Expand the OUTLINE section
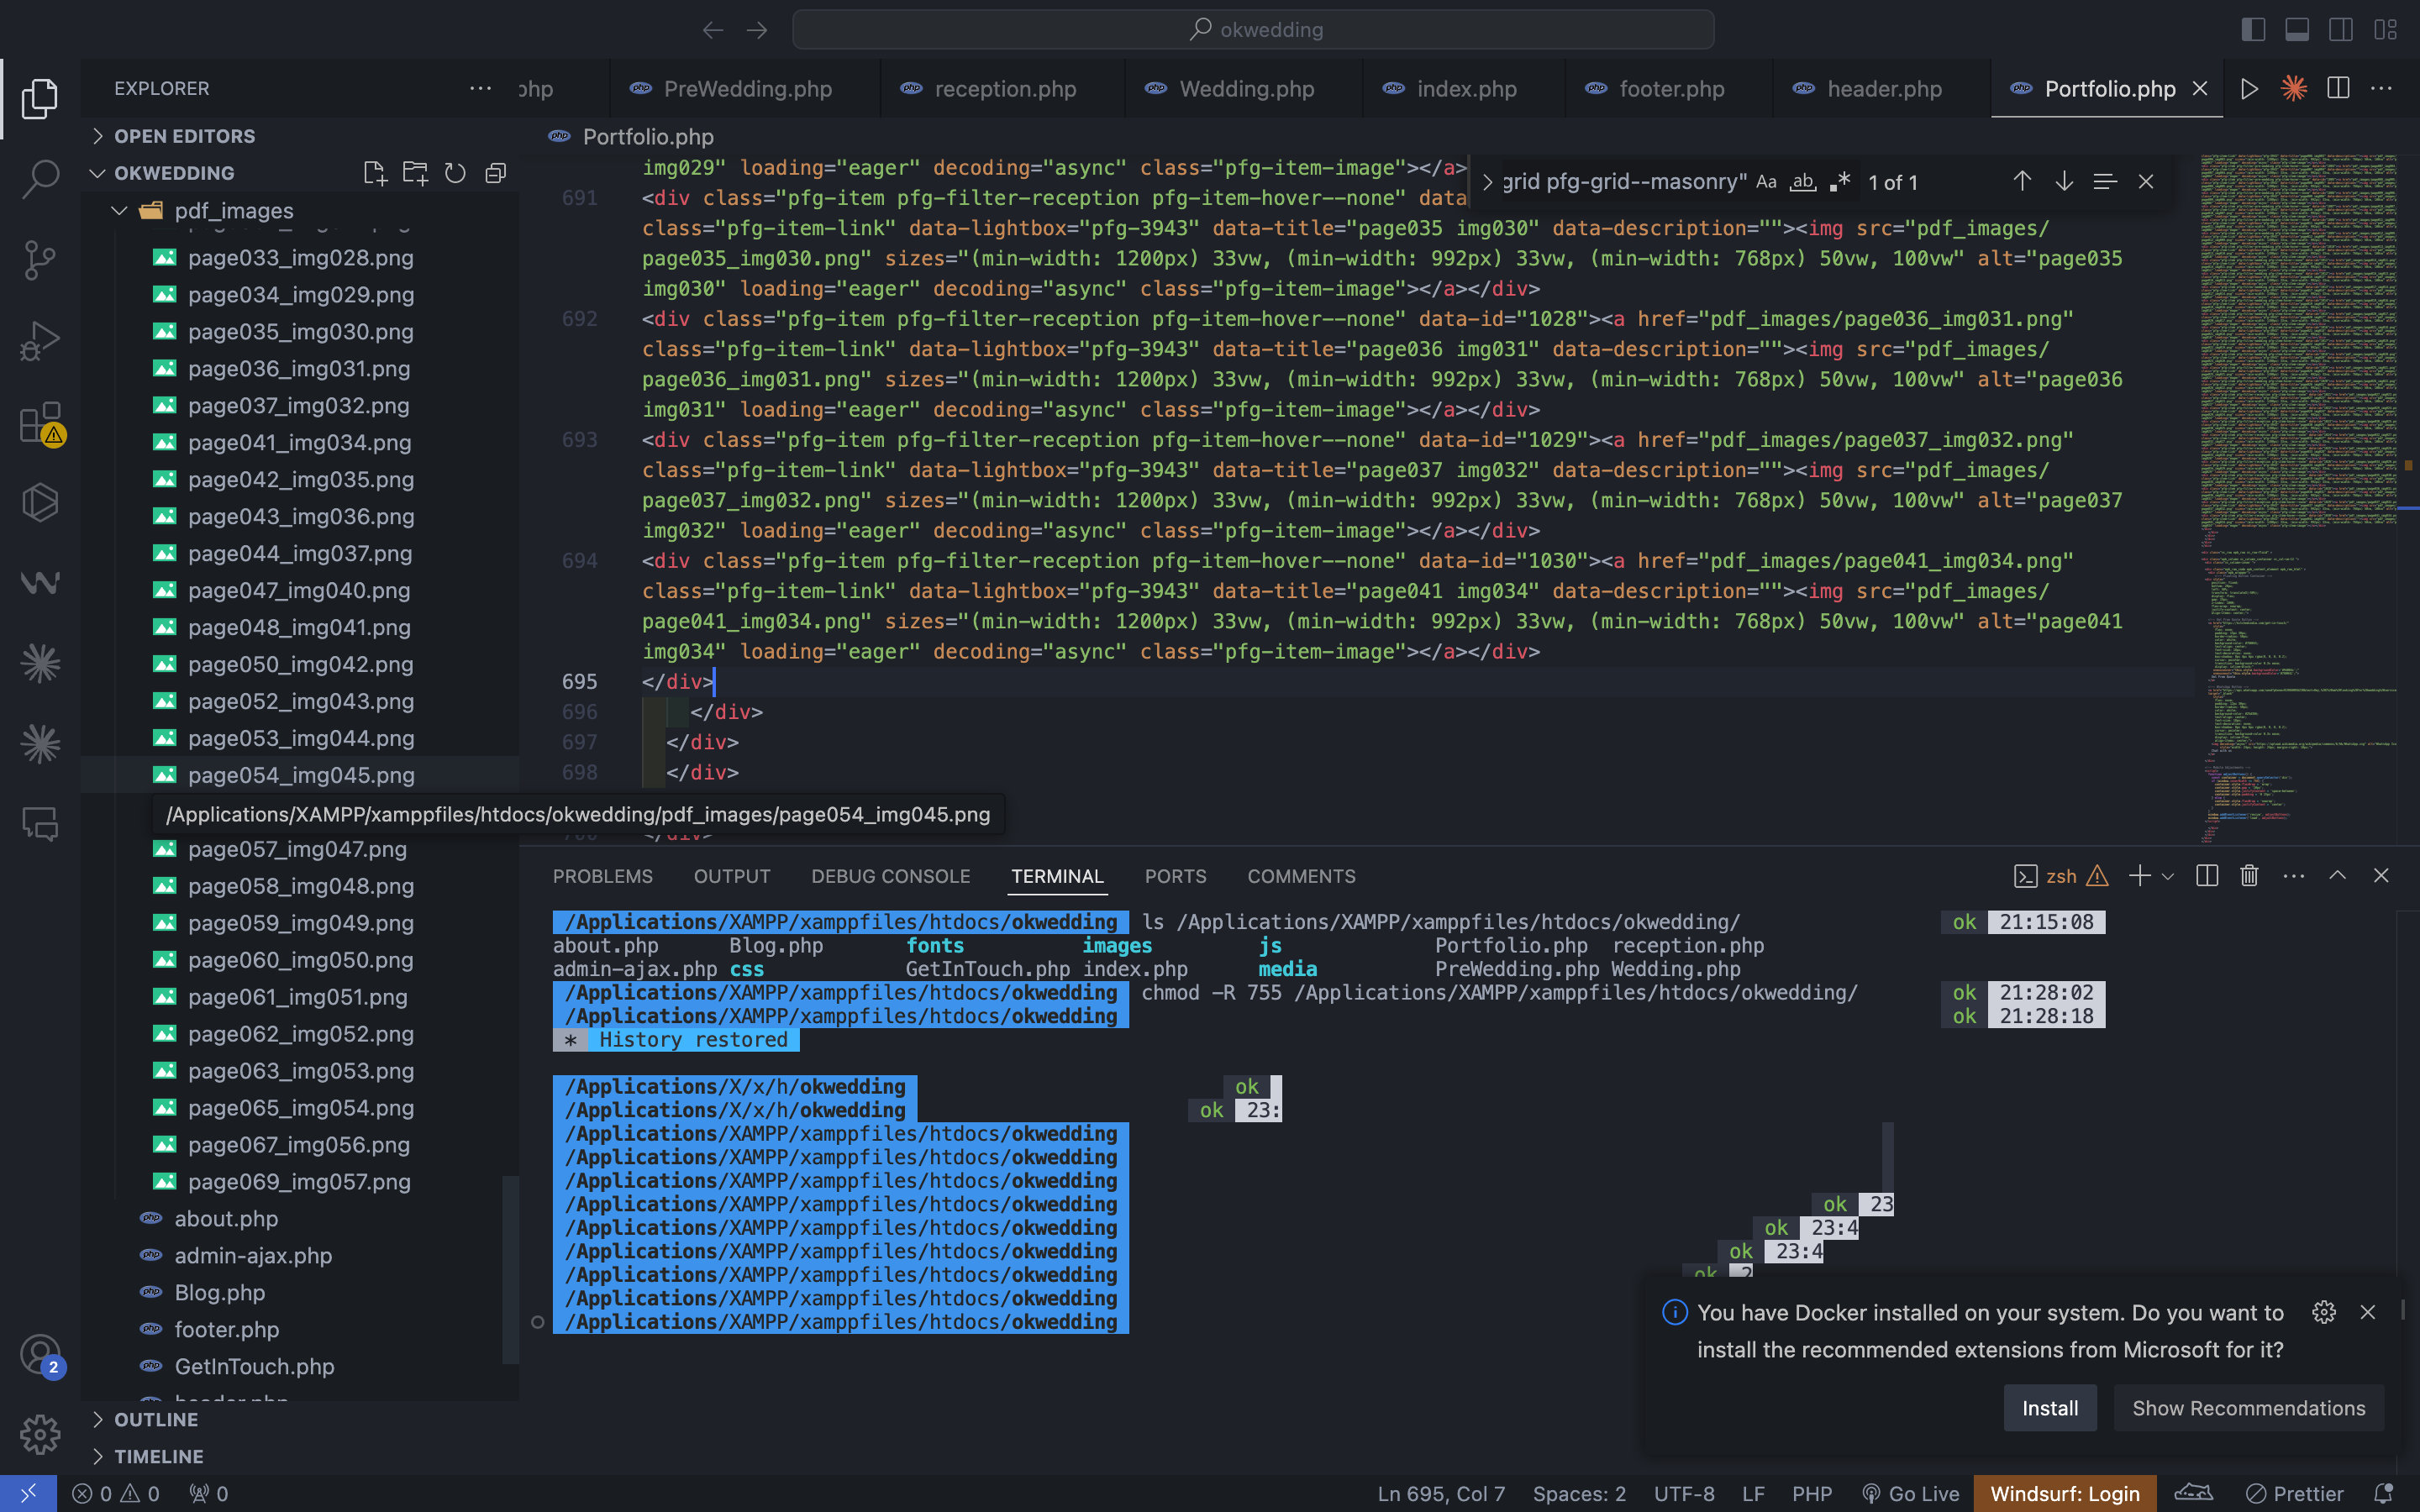The width and height of the screenshot is (2420, 1512). click(155, 1419)
